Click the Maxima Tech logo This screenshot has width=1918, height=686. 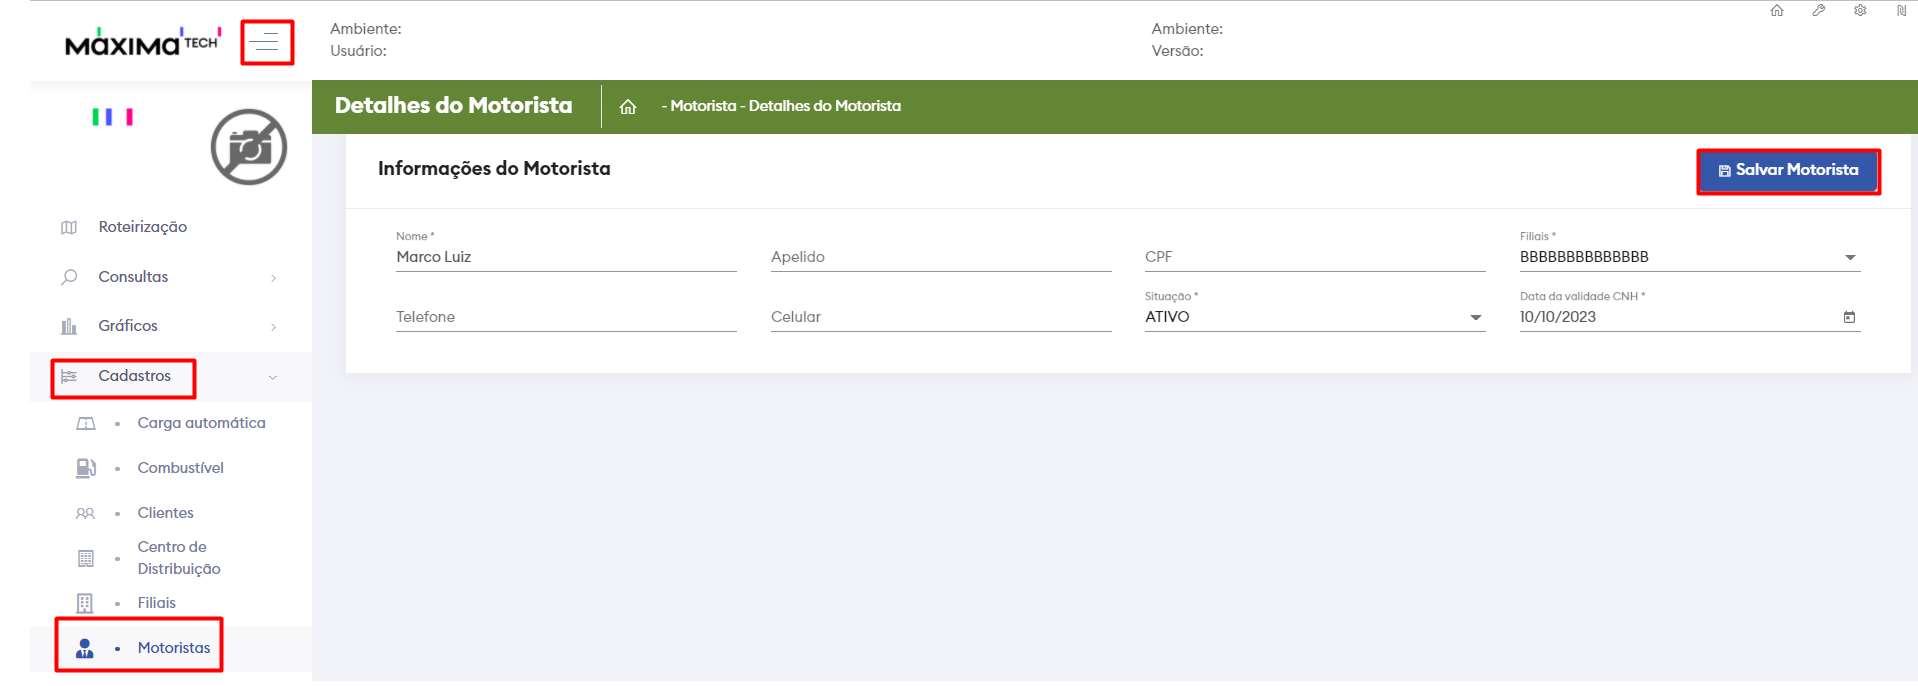tap(142, 43)
